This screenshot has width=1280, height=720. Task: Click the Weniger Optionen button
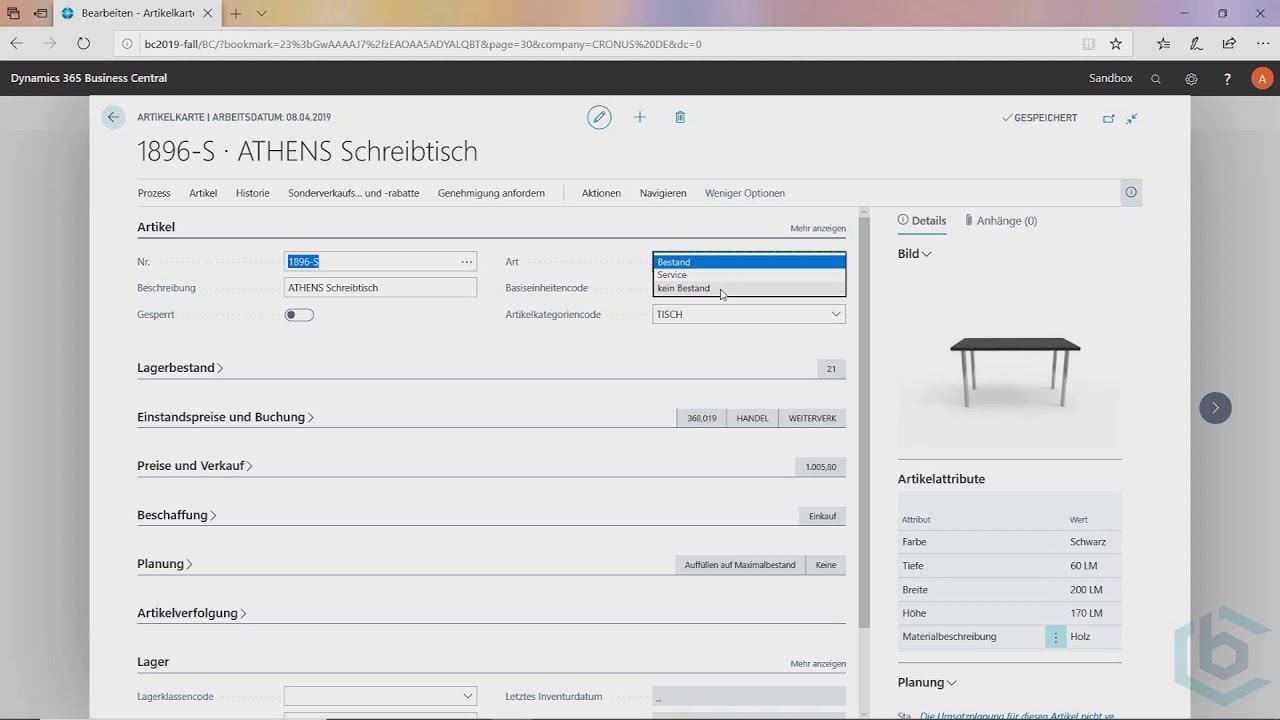pyautogui.click(x=745, y=193)
